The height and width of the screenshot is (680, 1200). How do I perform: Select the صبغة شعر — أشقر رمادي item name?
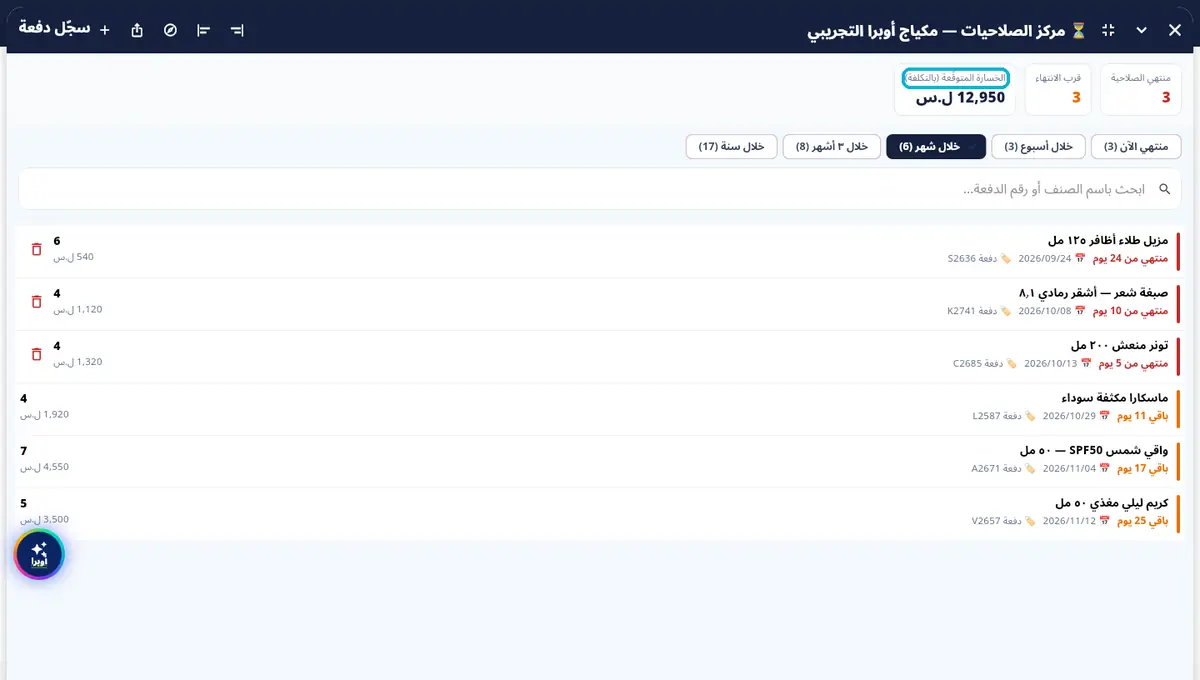pos(1094,293)
